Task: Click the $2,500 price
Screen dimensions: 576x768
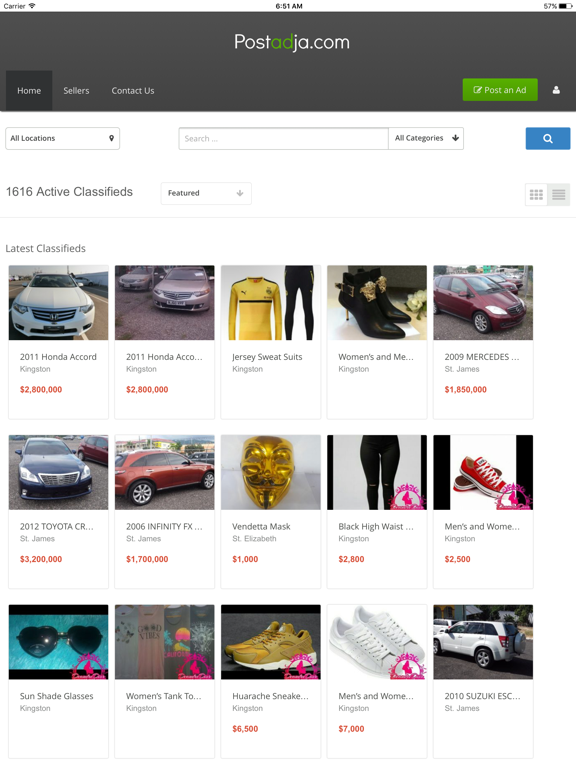Action: pyautogui.click(x=457, y=559)
